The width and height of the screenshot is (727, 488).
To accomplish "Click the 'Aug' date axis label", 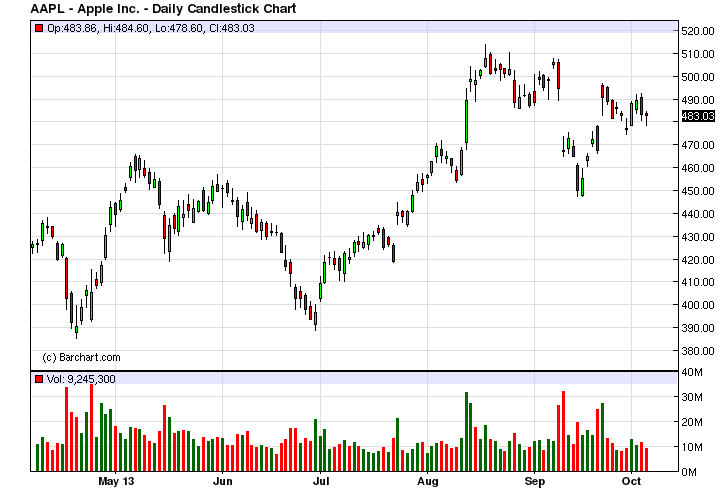I will tap(427, 482).
